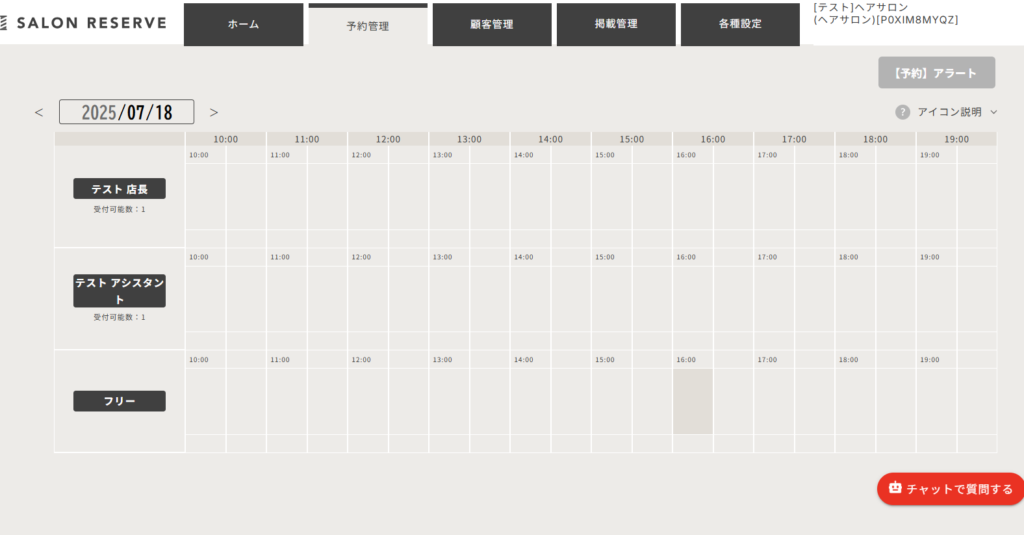Go to previous day with left arrow
The image size is (1024, 535).
point(39,113)
